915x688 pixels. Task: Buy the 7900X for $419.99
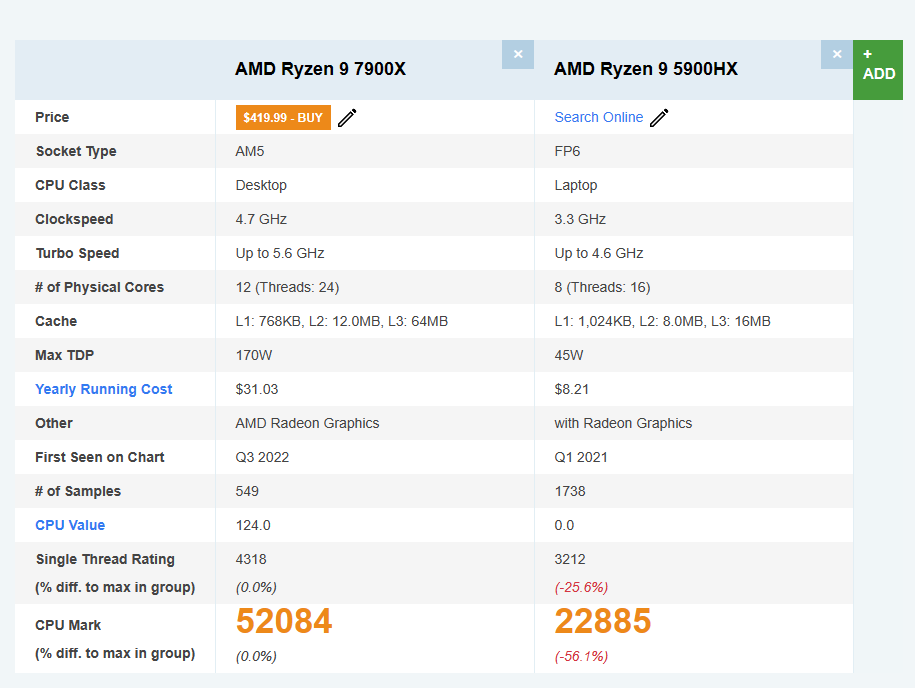283,117
